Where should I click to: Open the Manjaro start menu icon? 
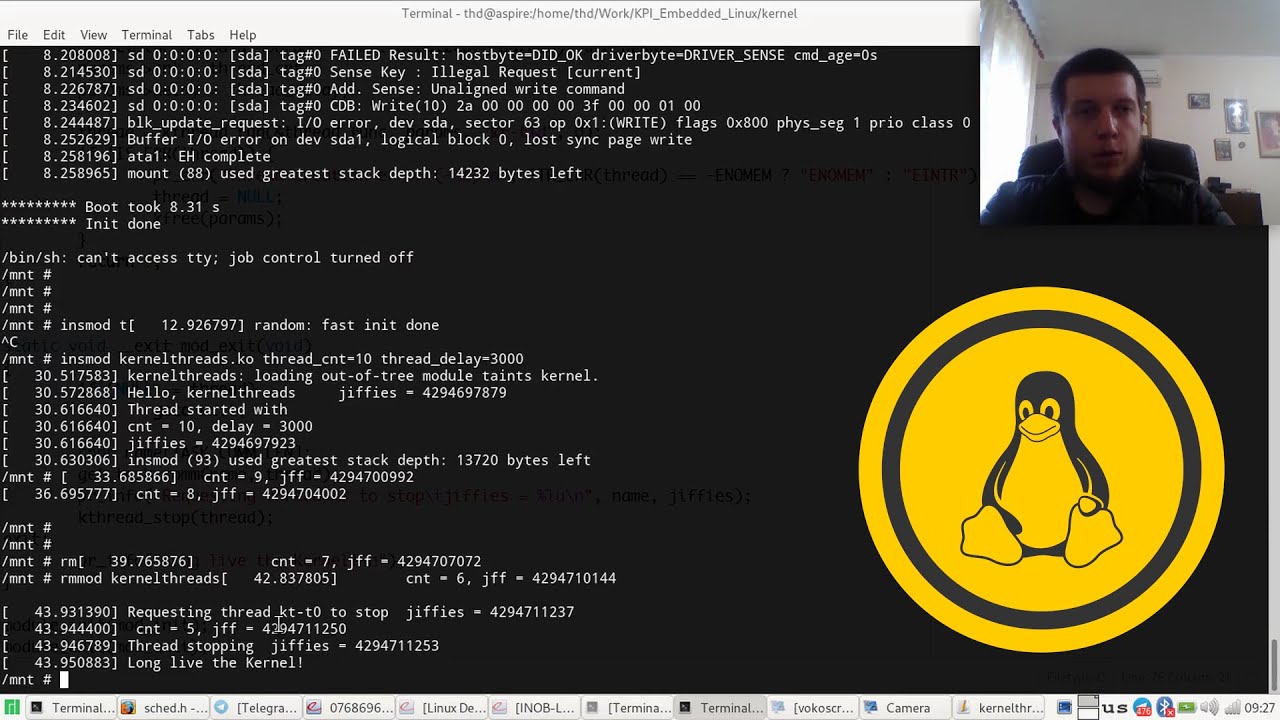tap(11, 708)
